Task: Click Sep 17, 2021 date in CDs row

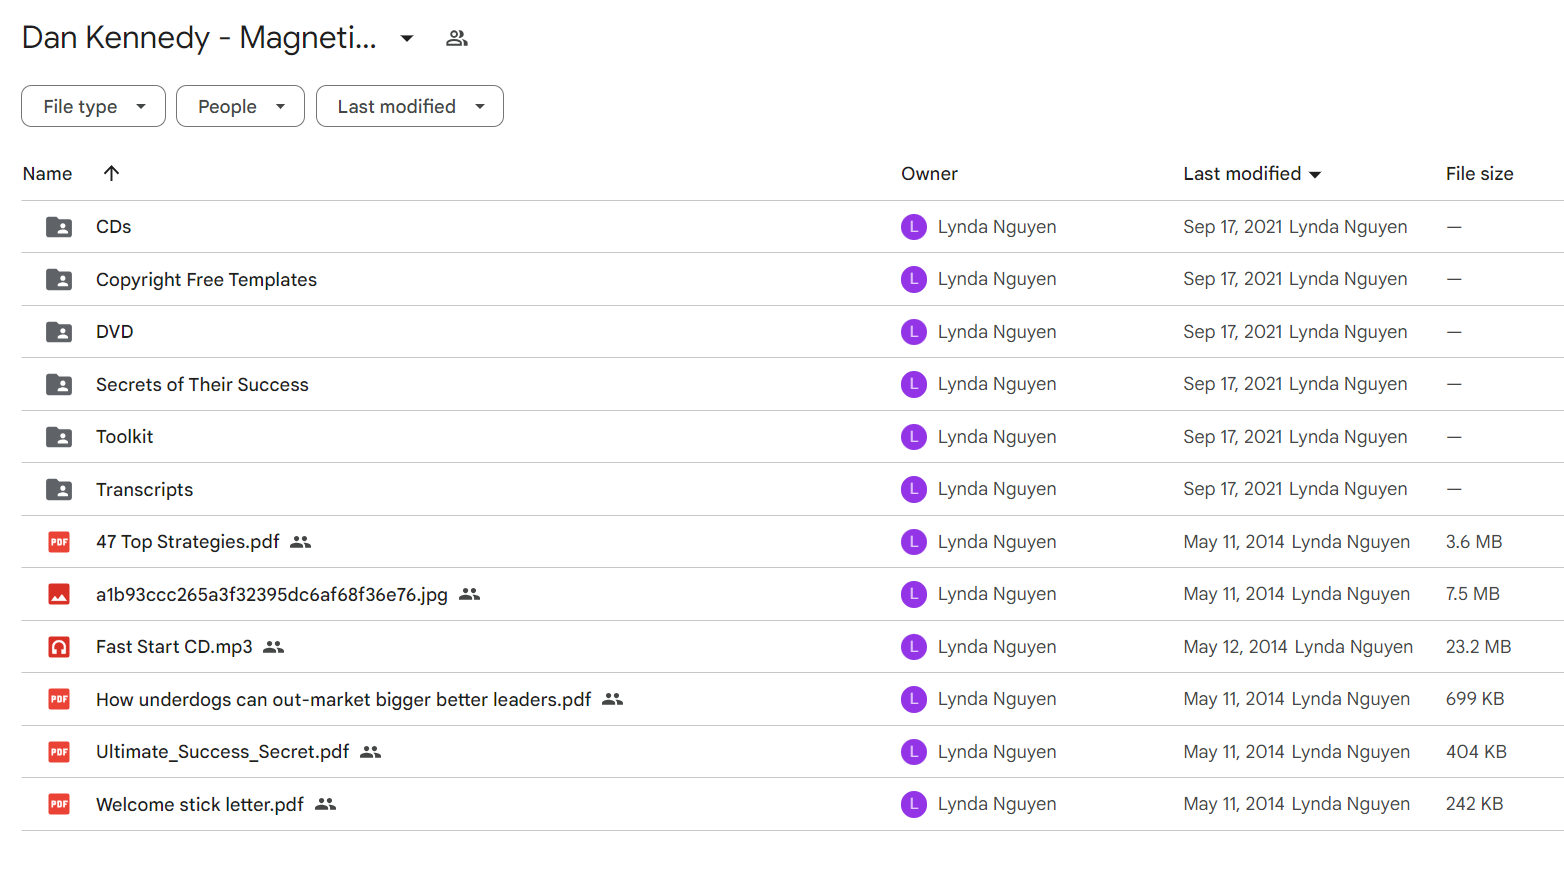Action: tap(1233, 227)
